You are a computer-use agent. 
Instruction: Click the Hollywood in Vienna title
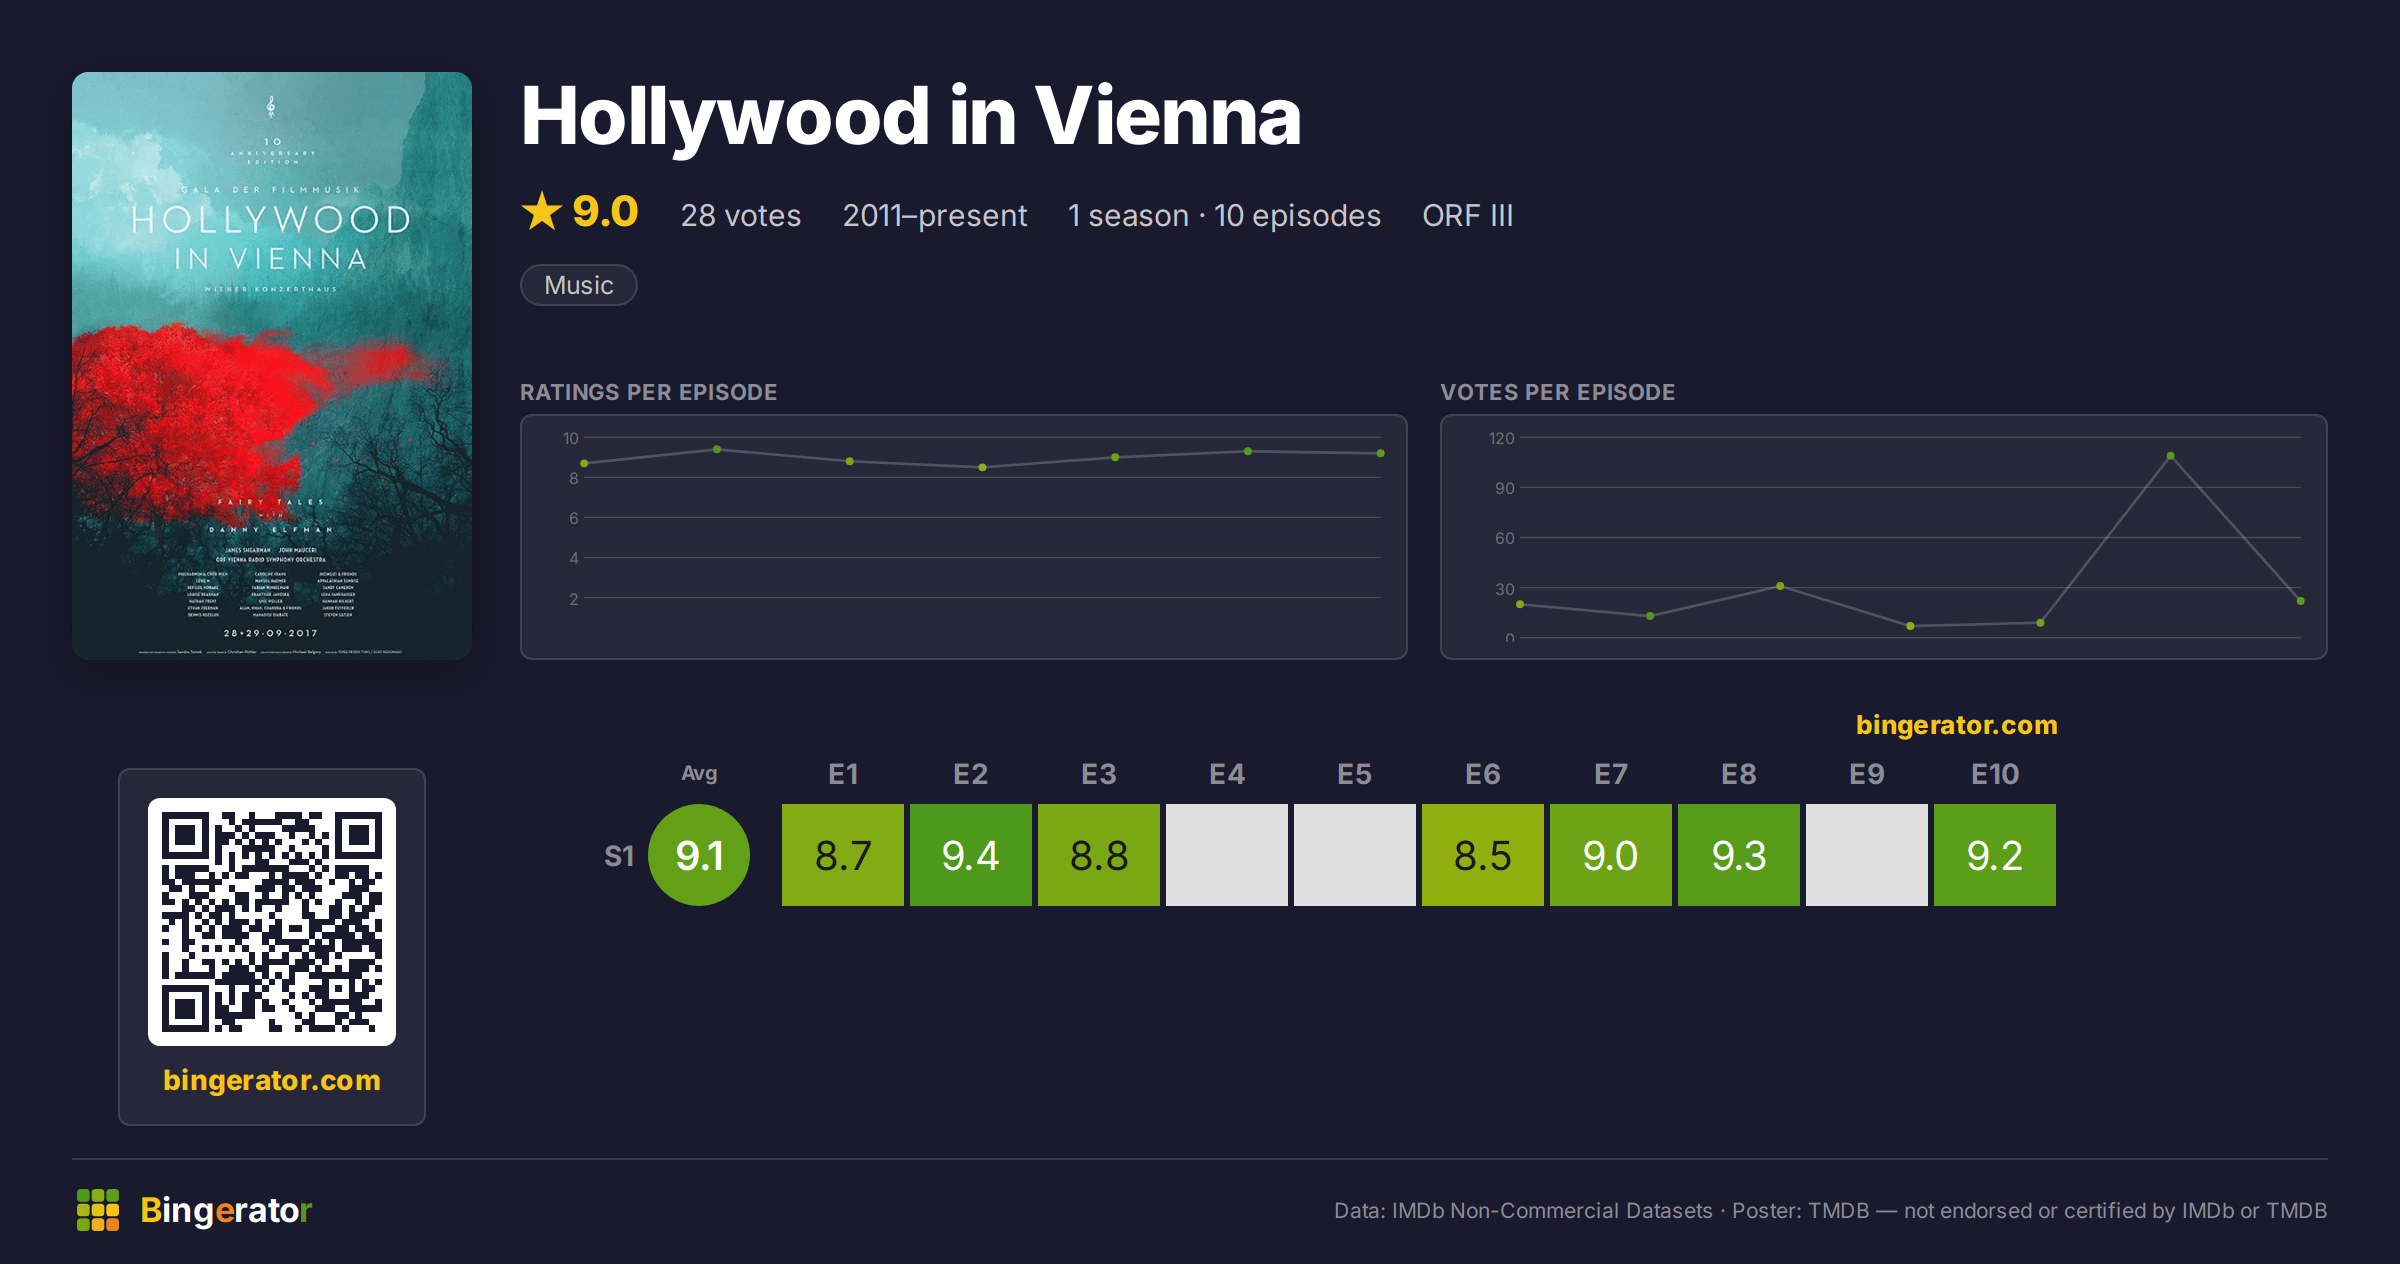[x=911, y=117]
